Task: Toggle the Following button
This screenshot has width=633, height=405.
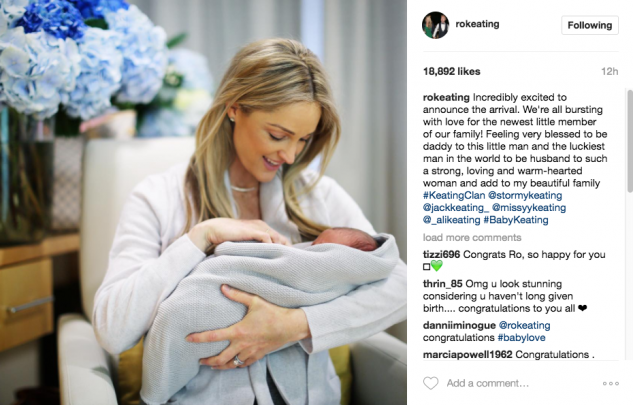Action: 590,25
